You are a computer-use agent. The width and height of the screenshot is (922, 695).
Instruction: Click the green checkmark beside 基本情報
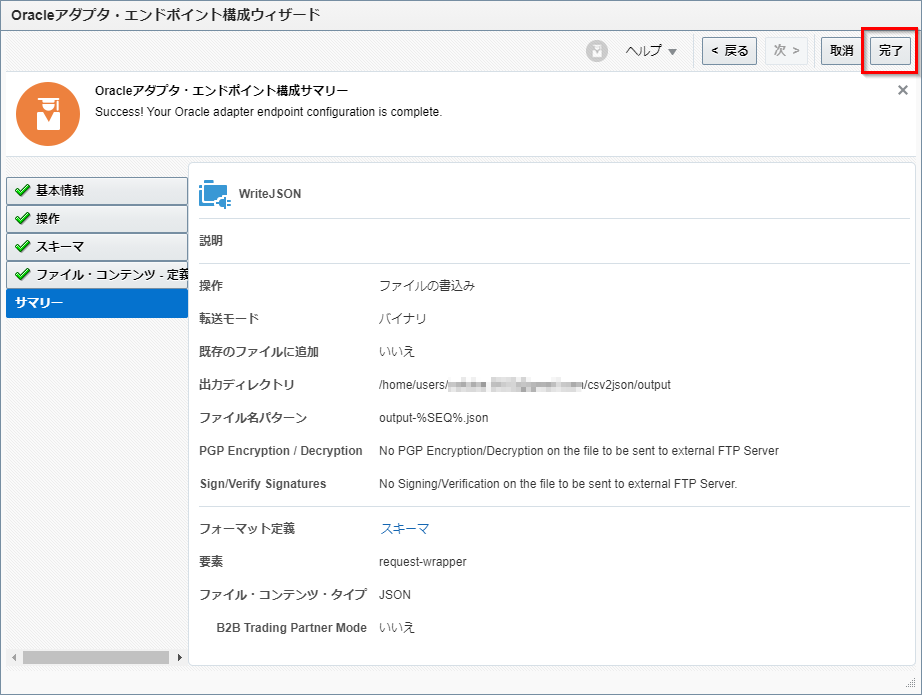tap(22, 190)
